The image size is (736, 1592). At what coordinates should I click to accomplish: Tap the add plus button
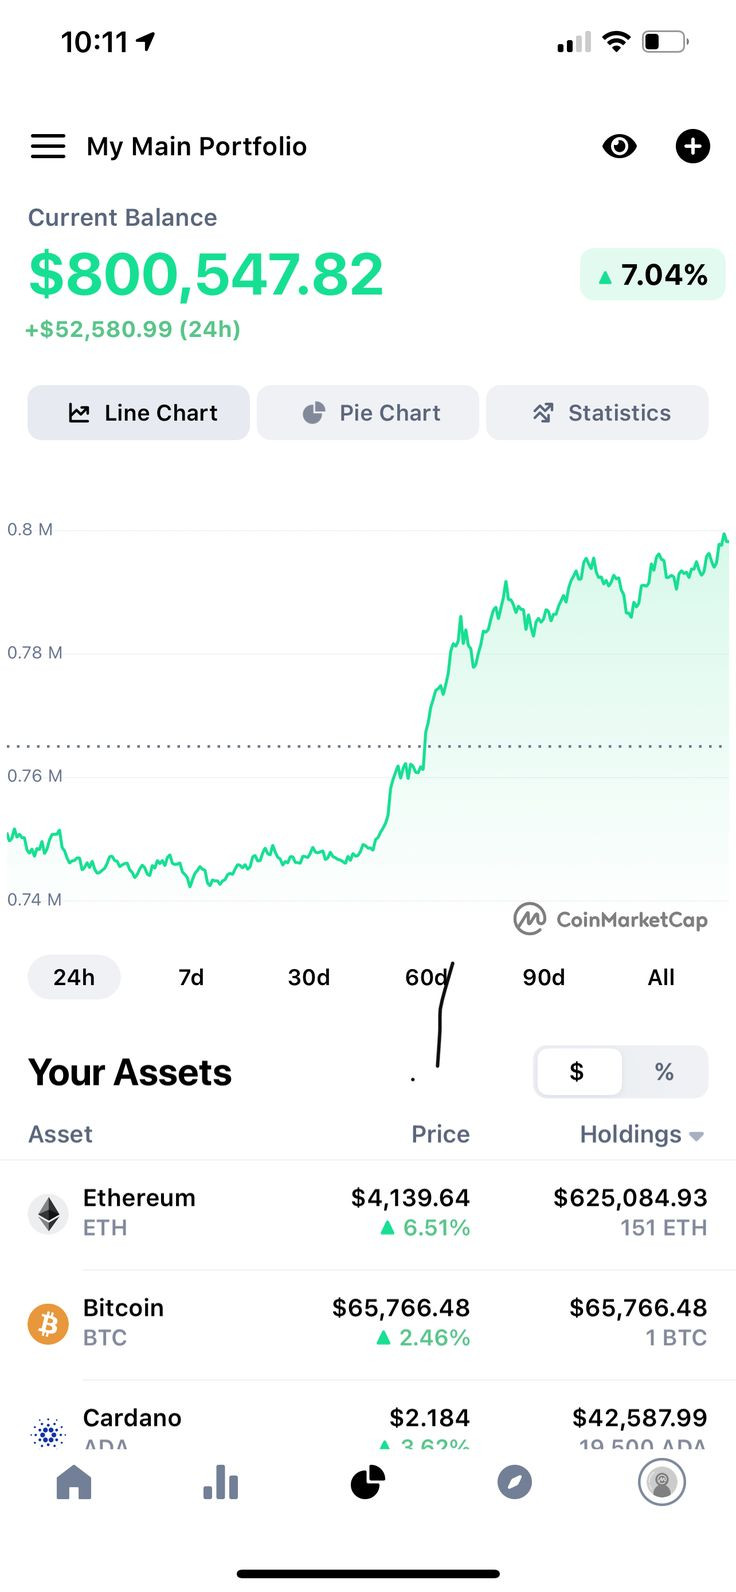point(693,146)
